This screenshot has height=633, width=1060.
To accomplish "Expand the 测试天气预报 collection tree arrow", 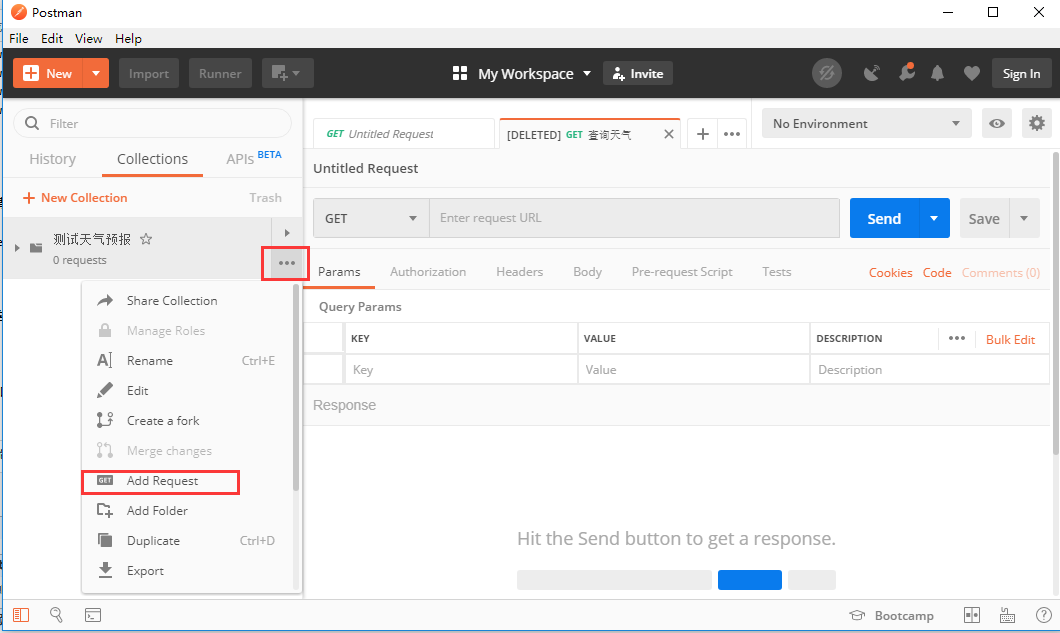I will click(x=18, y=248).
